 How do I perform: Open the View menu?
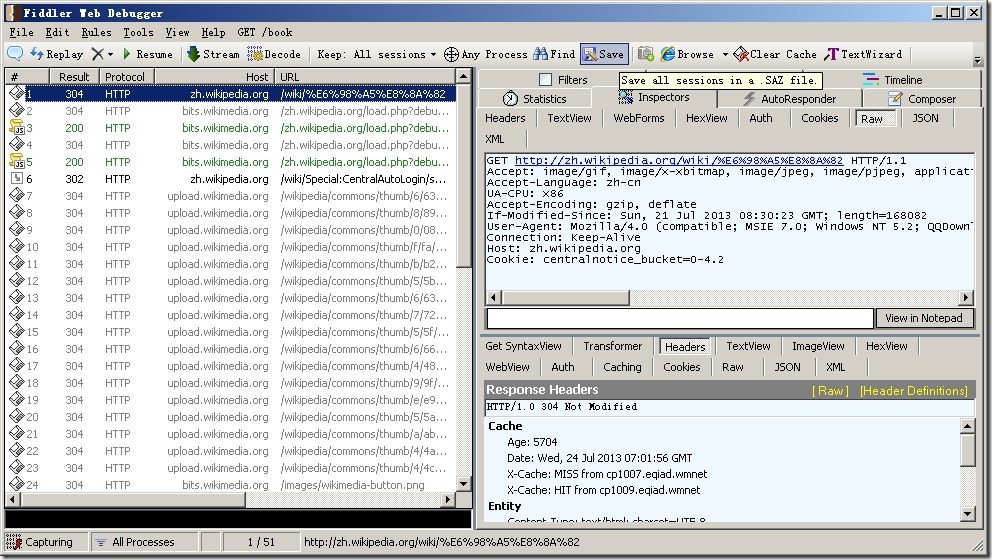click(x=177, y=32)
